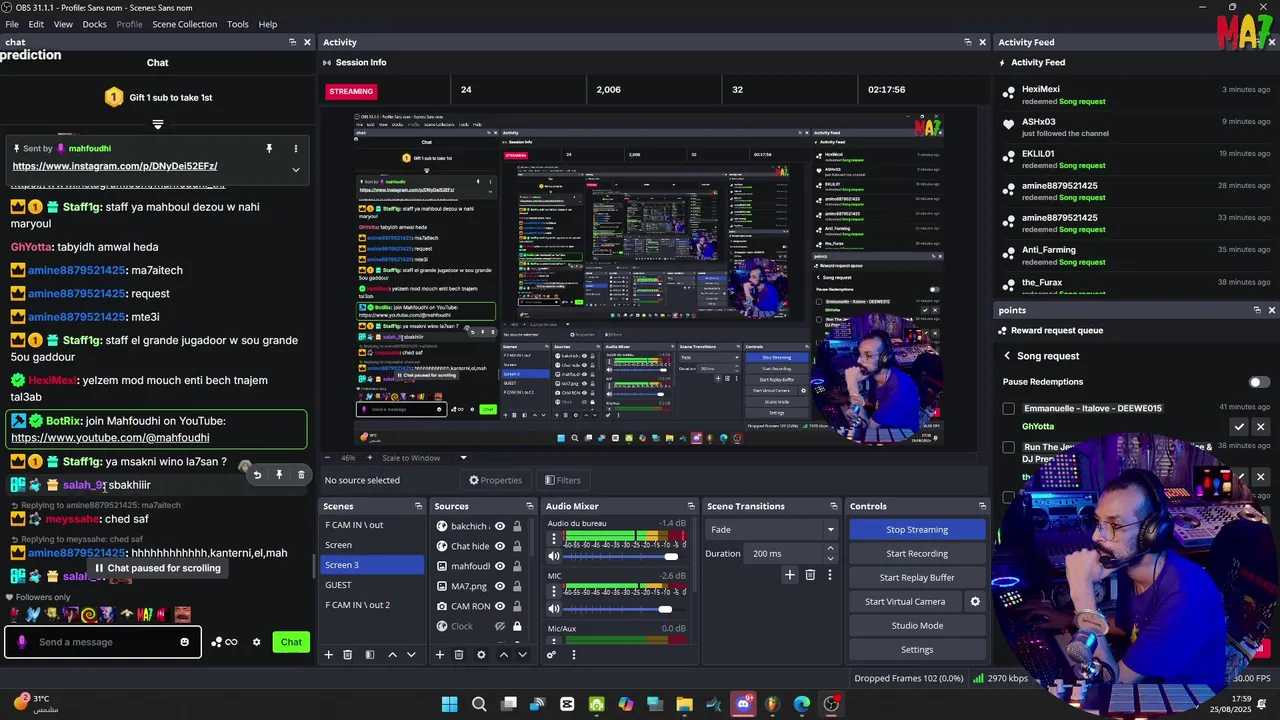
Task: Open scene filters icon in Scenes toolbar
Action: coord(369,655)
